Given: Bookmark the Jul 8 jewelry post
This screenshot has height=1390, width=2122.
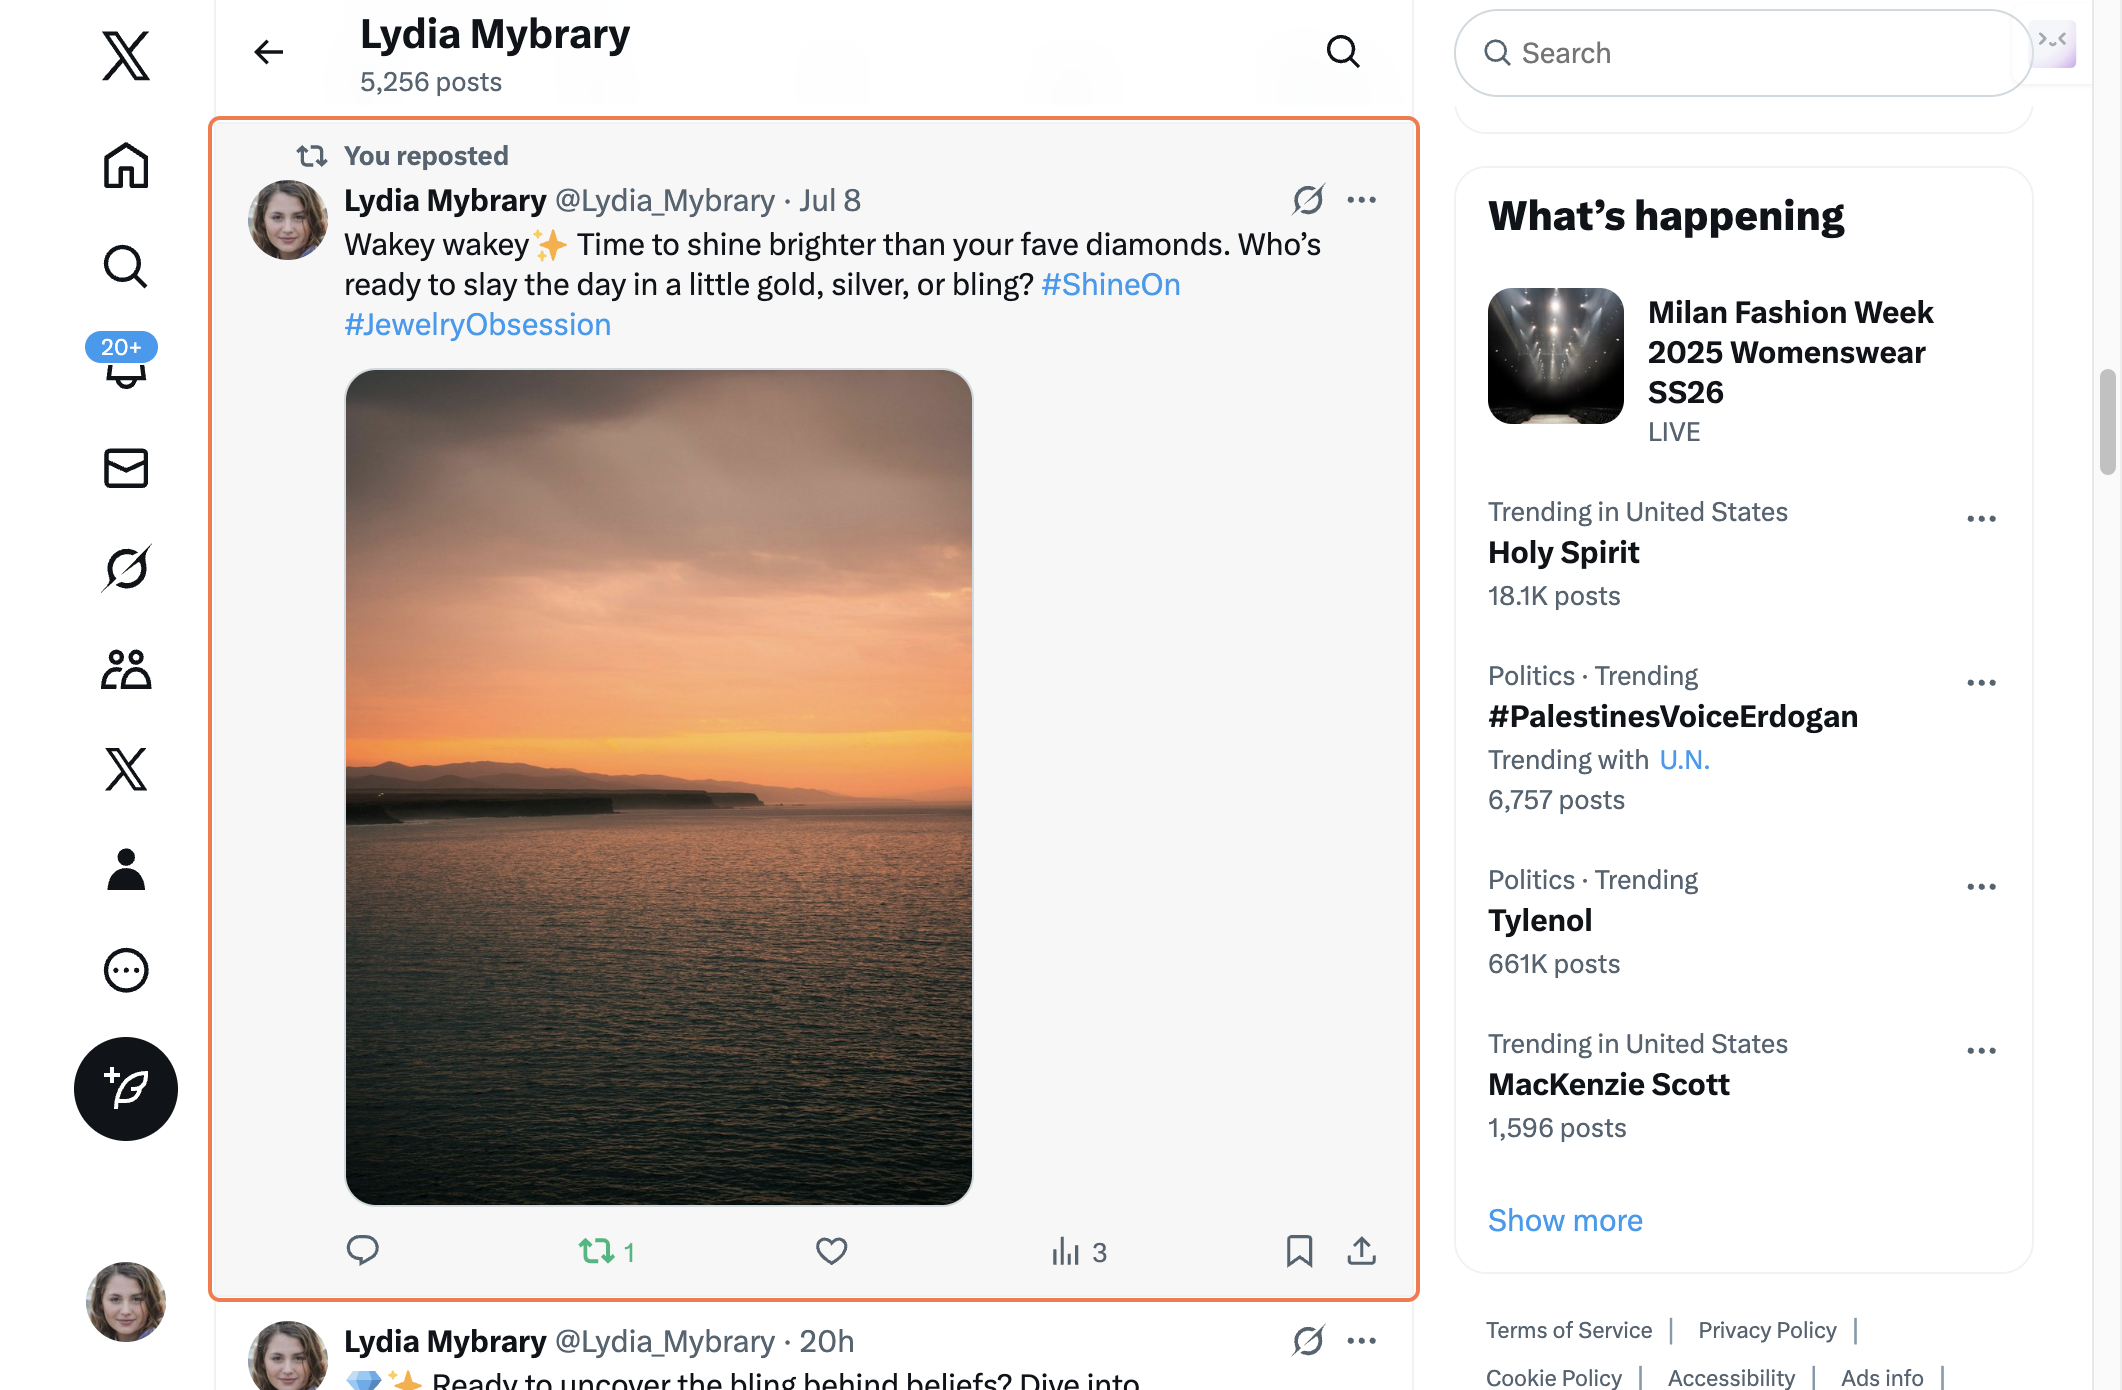Looking at the screenshot, I should click(x=1299, y=1251).
